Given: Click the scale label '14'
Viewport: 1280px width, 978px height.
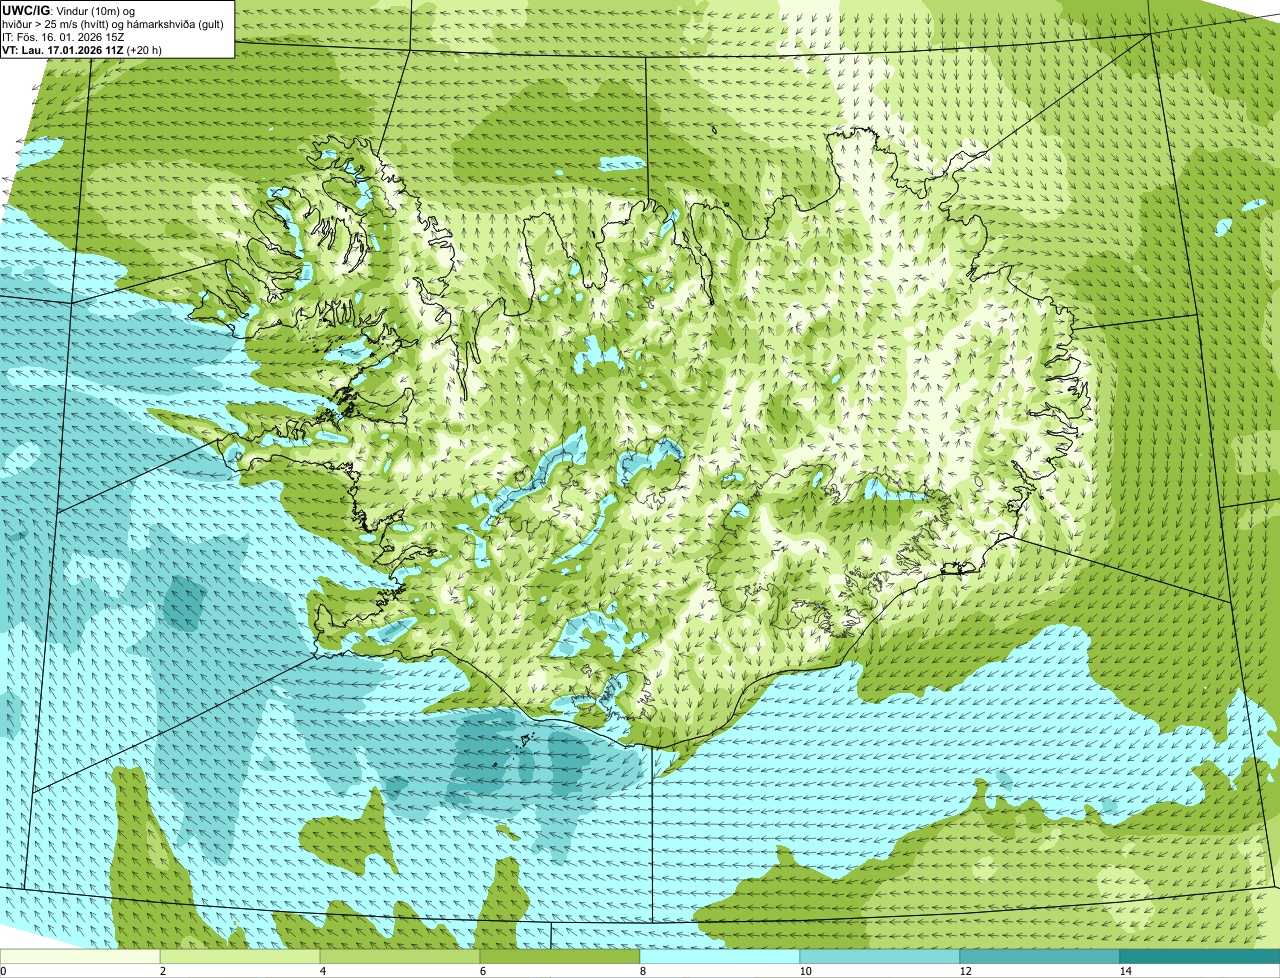Looking at the screenshot, I should 1125,971.
